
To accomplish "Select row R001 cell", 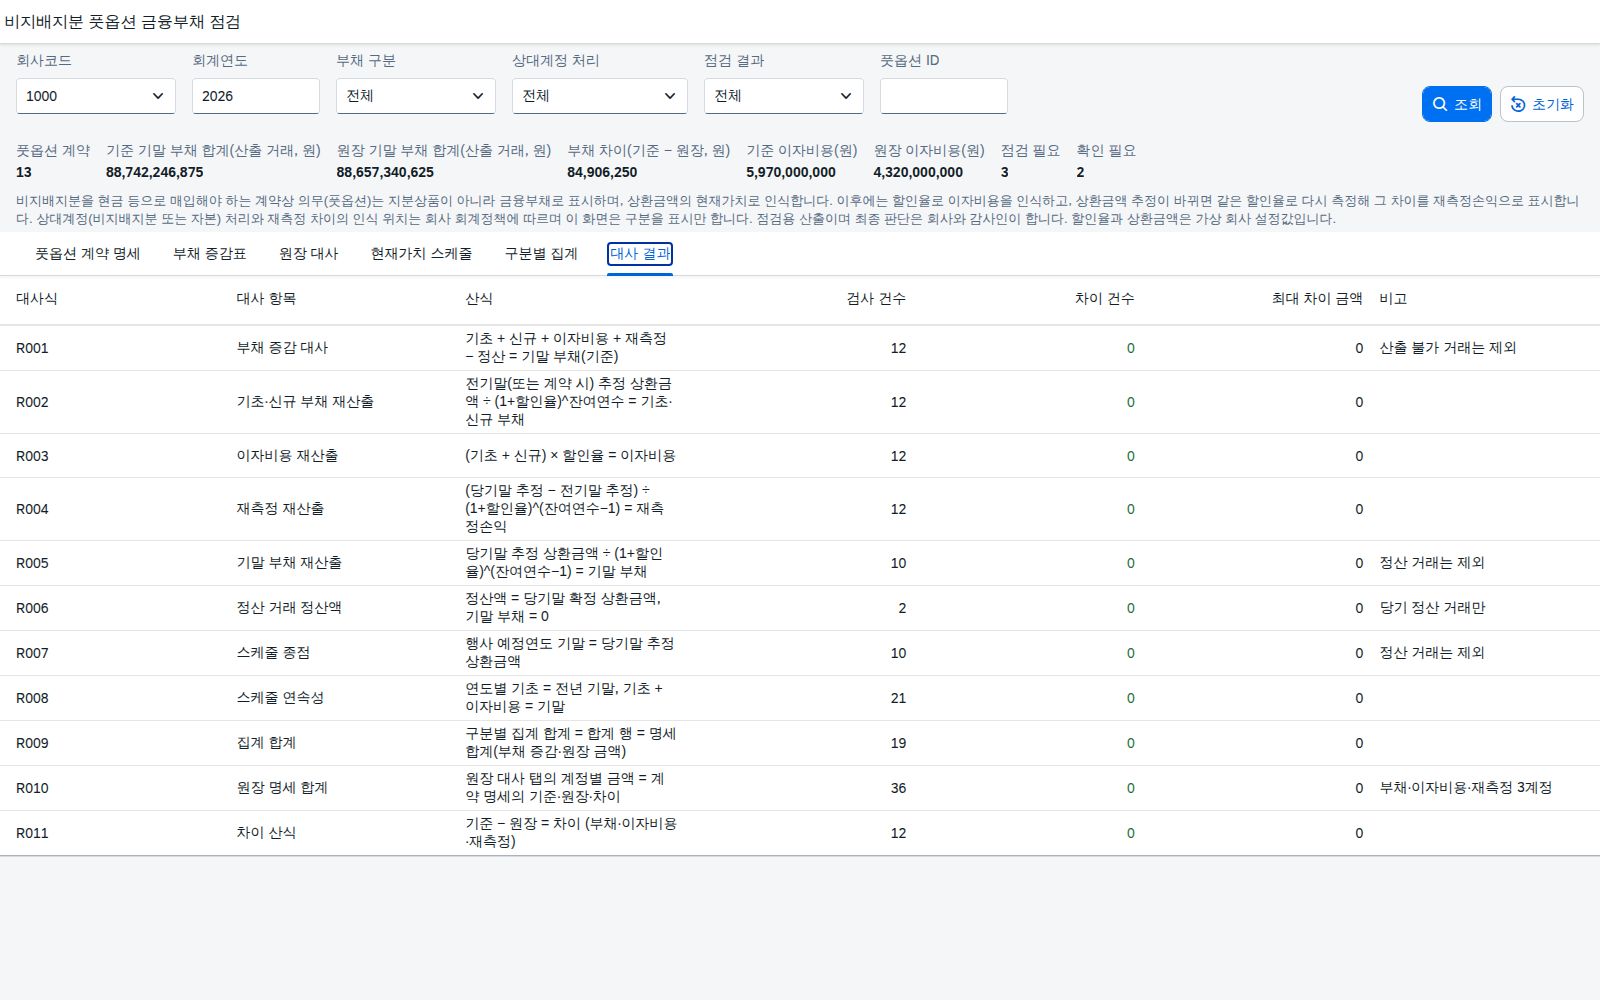I will pos(32,348).
